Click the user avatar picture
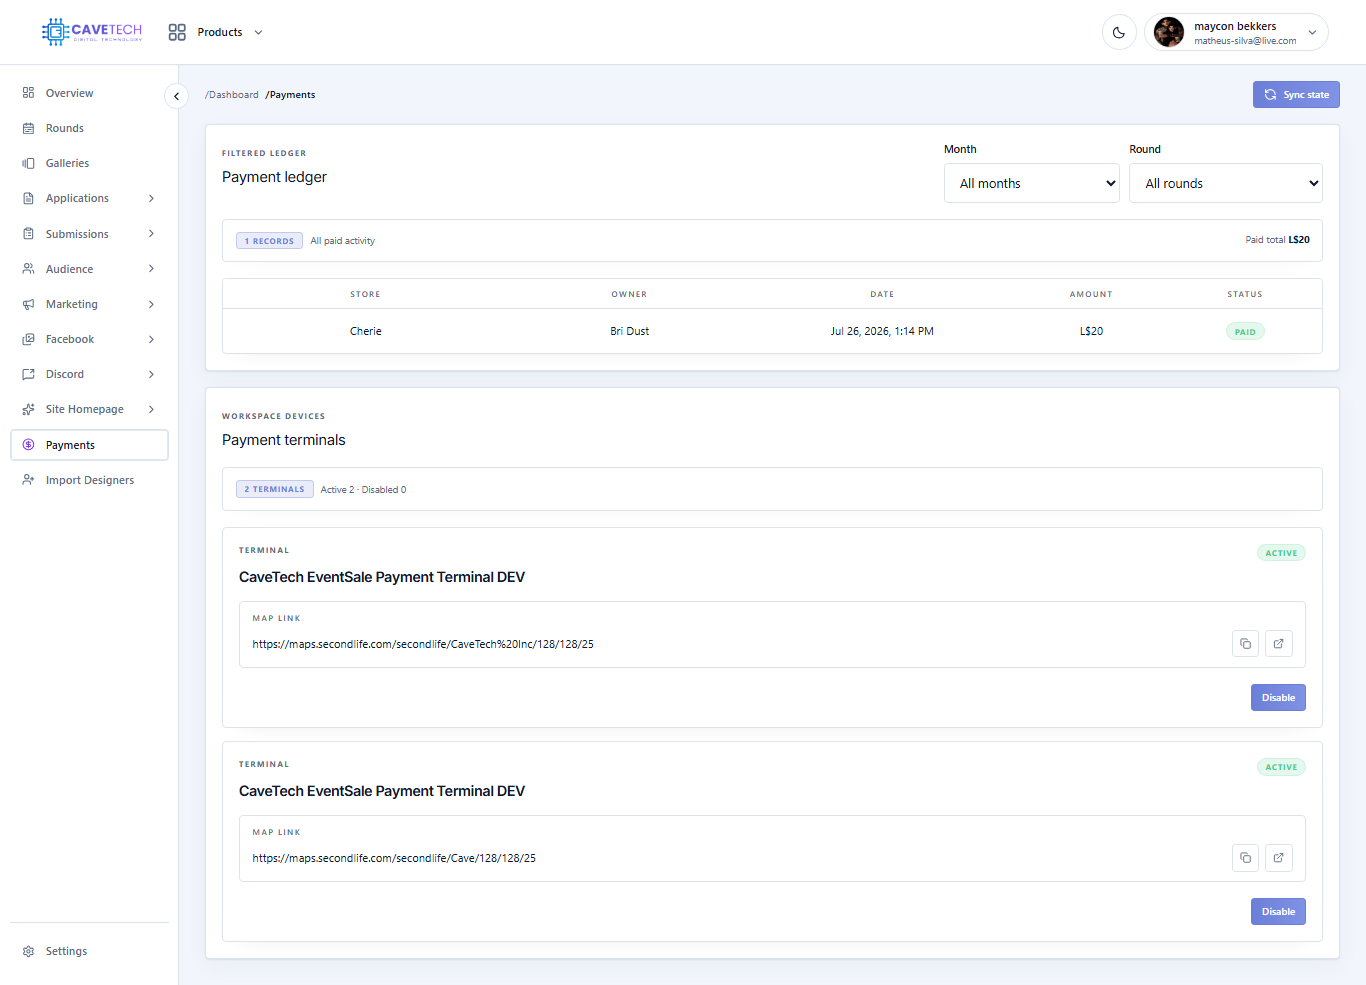 [x=1168, y=32]
